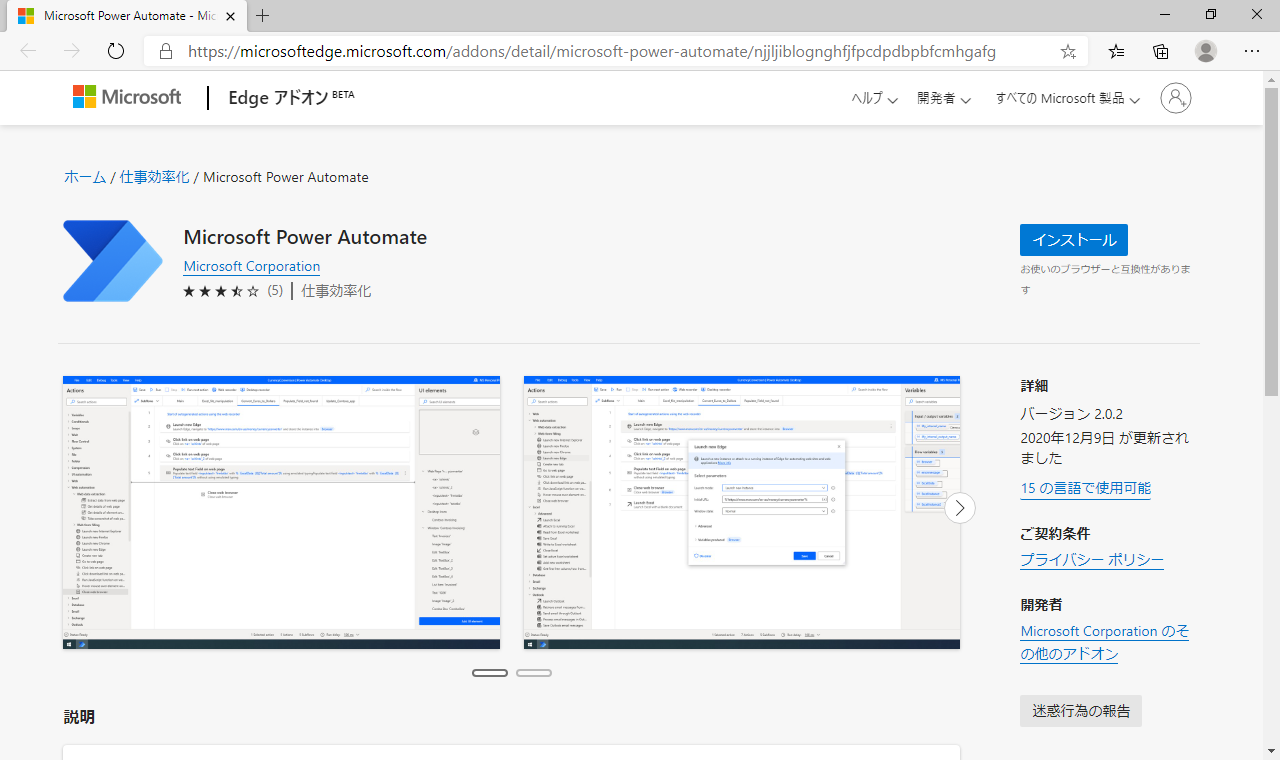View site security lock info
Screen dimensions: 1280x760
[166, 52]
